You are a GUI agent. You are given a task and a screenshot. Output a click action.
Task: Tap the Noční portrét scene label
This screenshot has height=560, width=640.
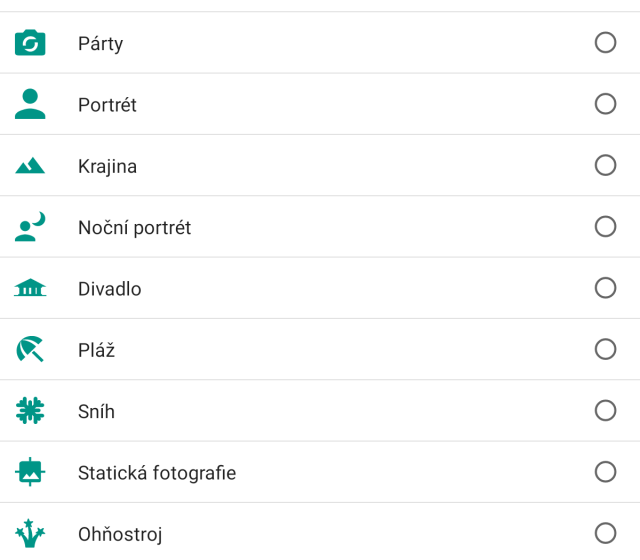click(134, 228)
